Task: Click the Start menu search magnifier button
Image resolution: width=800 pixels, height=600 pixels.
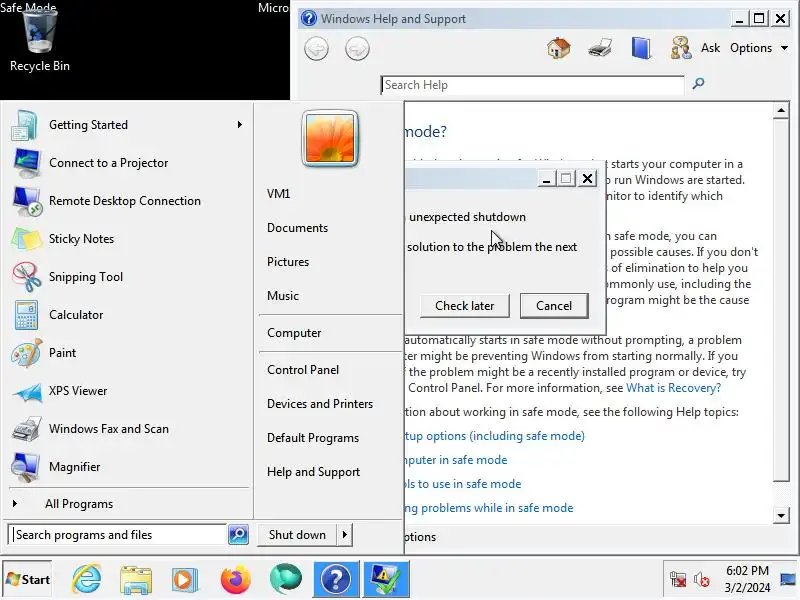Action: click(238, 535)
